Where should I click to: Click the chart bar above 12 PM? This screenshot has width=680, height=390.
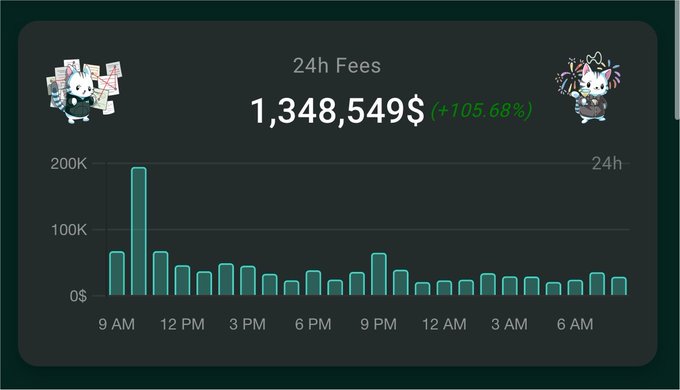pos(182,280)
